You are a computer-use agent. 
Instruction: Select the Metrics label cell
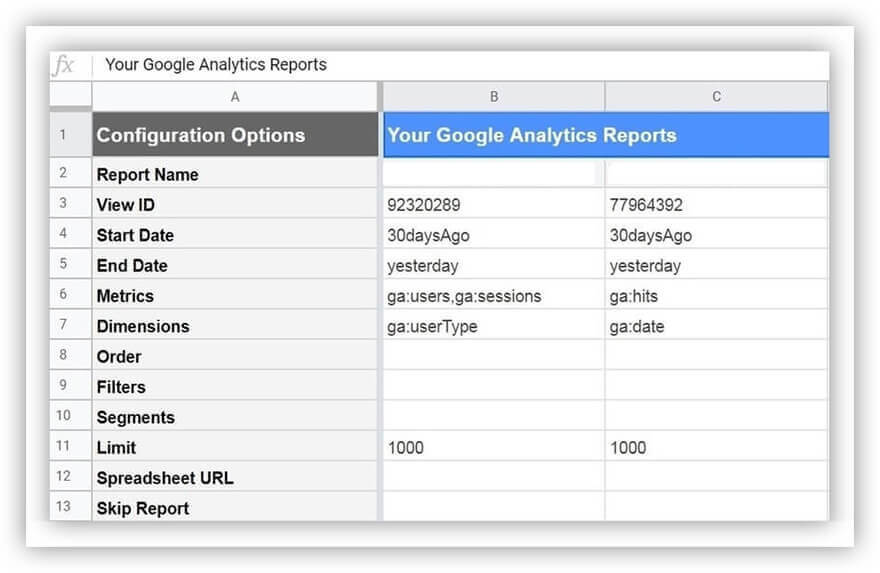pyautogui.click(x=235, y=294)
